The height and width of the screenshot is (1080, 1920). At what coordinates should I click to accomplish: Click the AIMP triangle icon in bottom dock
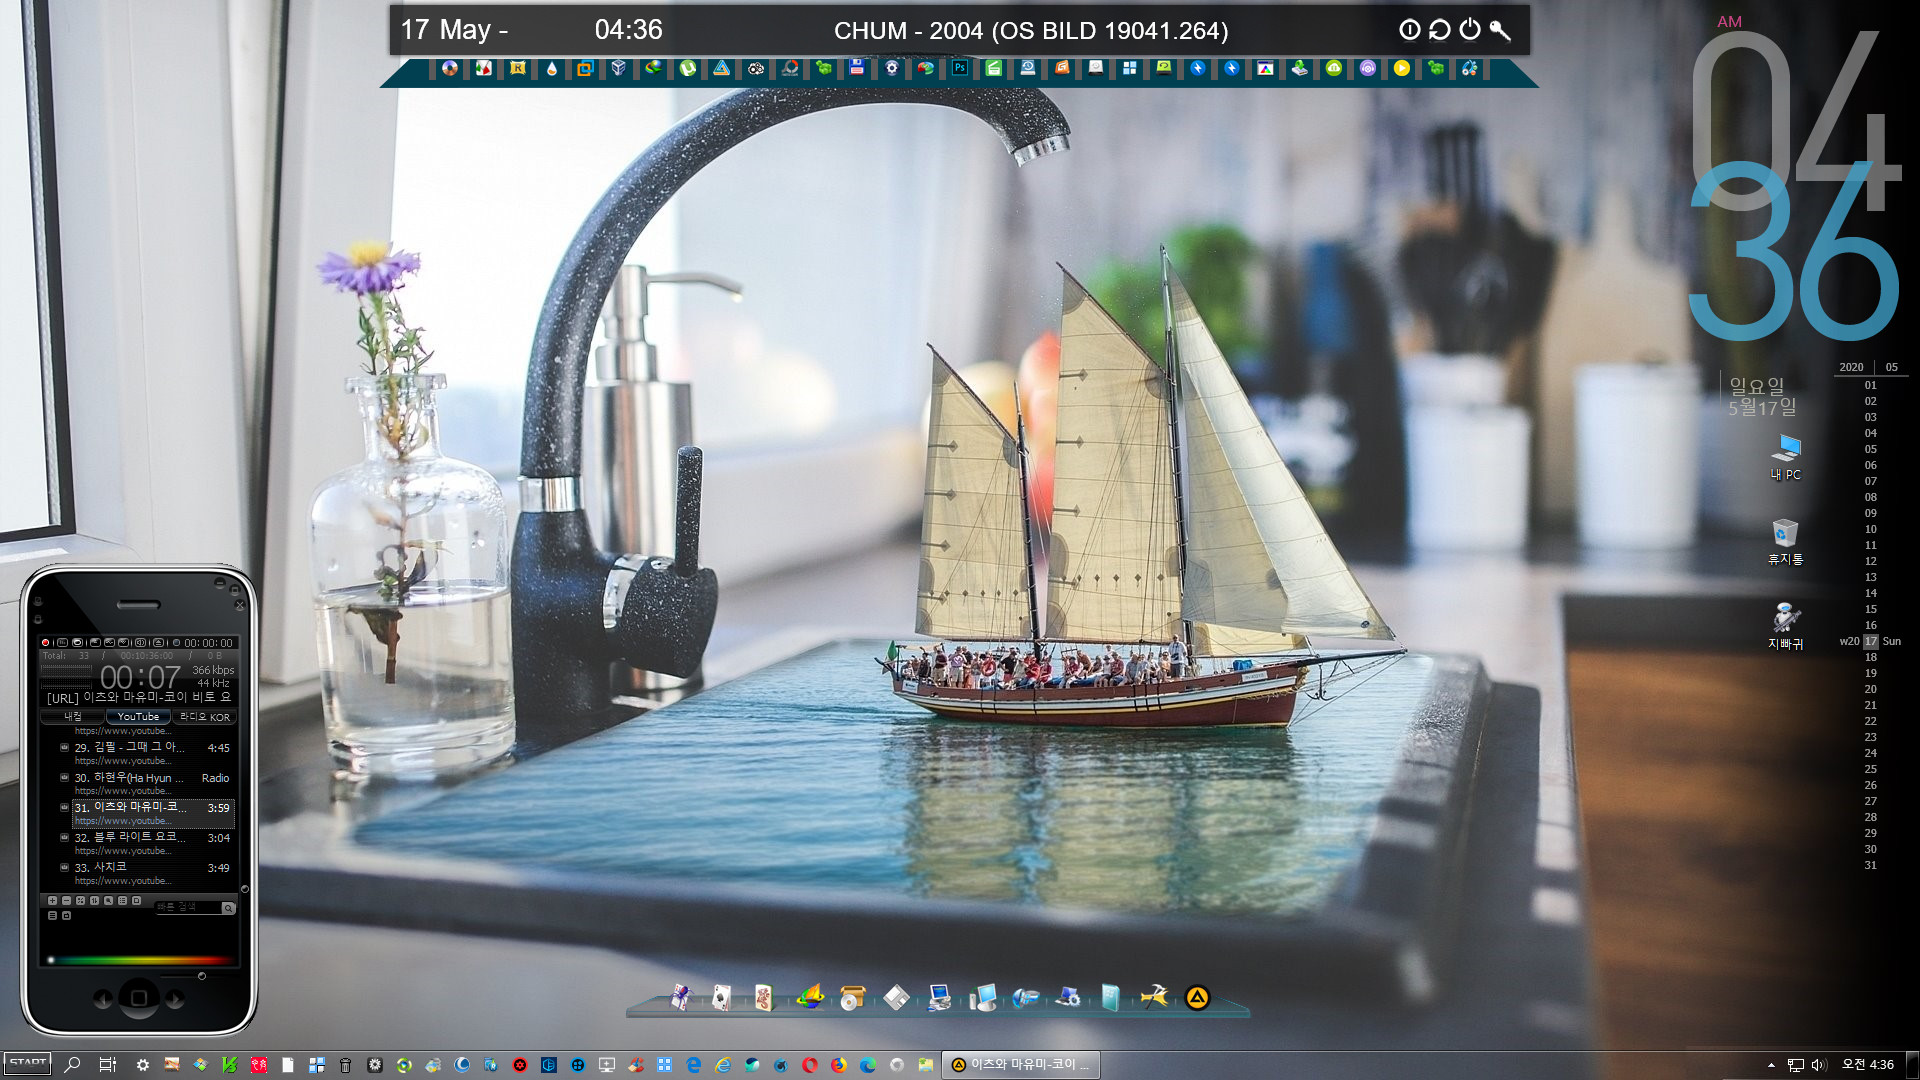tap(1197, 997)
